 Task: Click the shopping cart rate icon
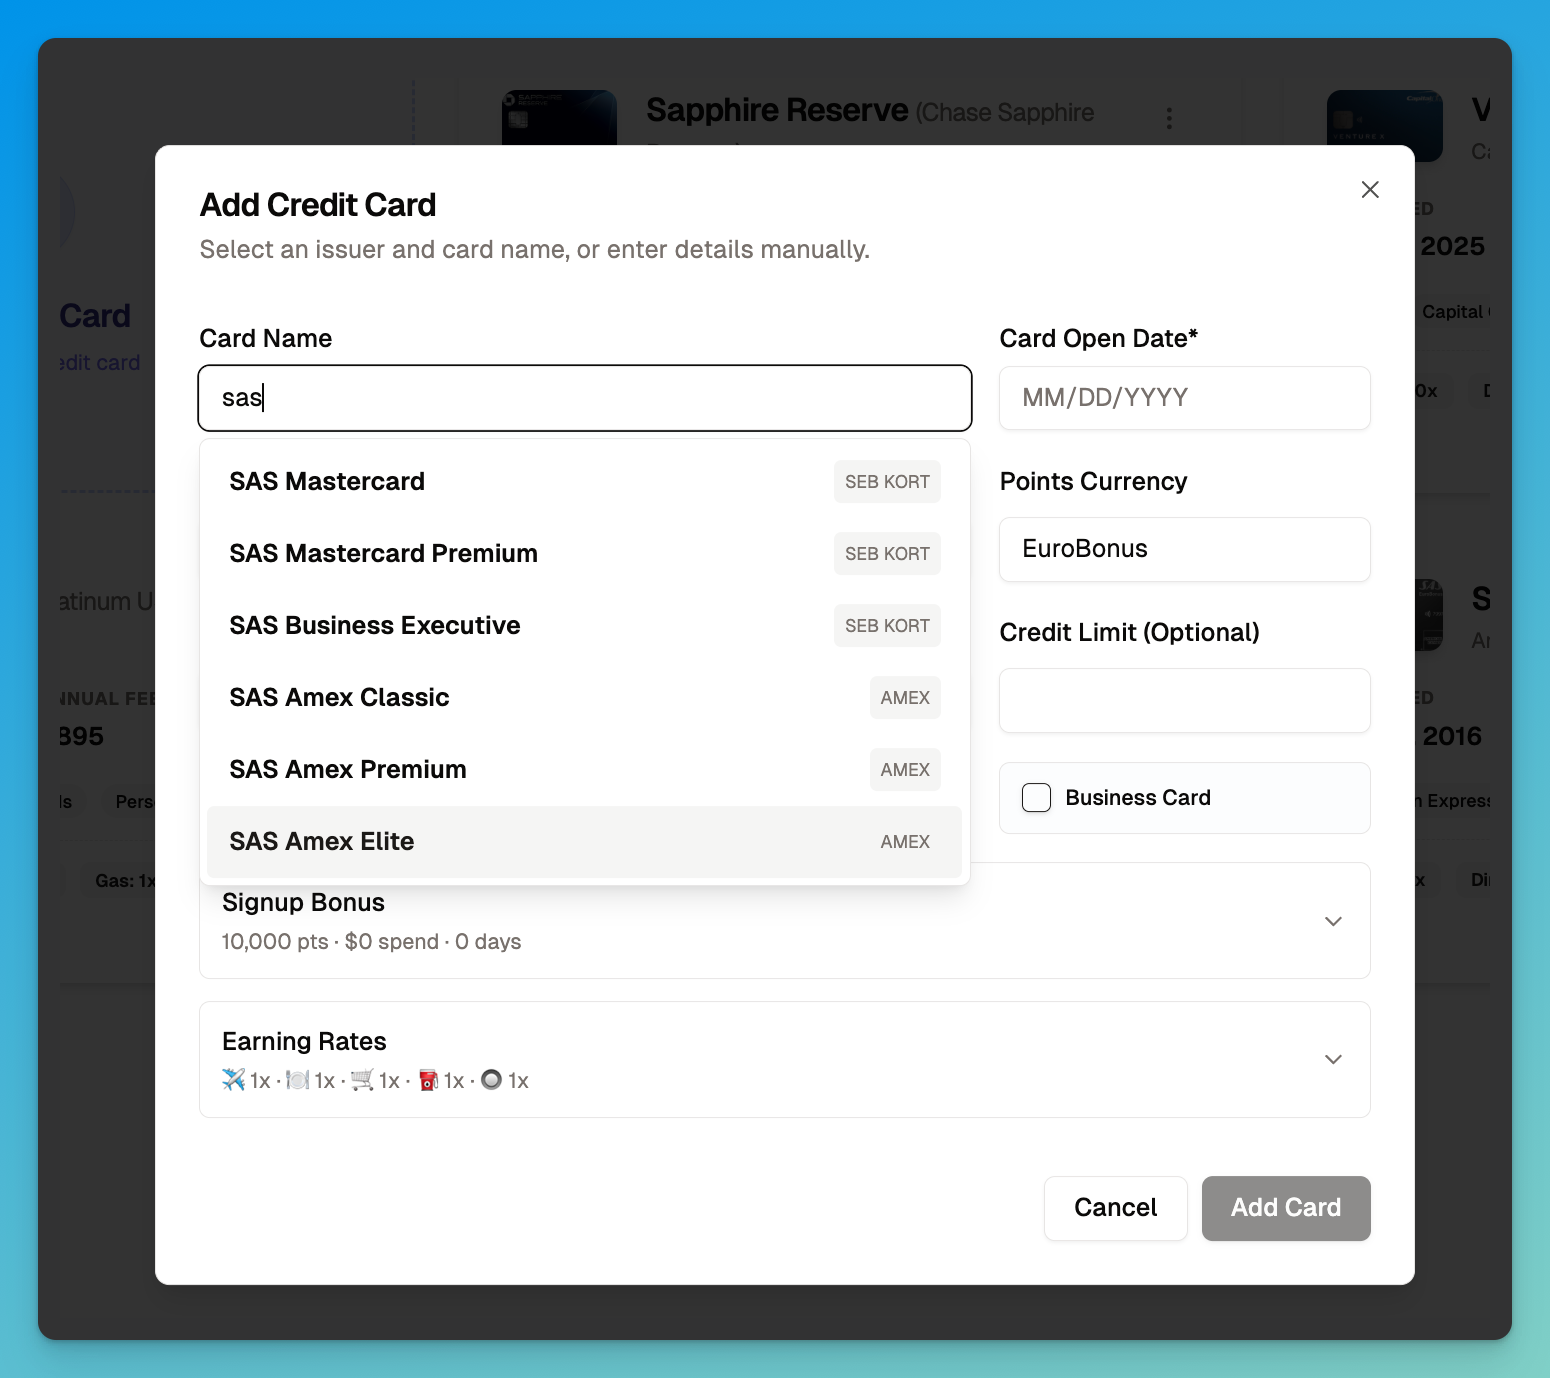pyautogui.click(x=362, y=1080)
